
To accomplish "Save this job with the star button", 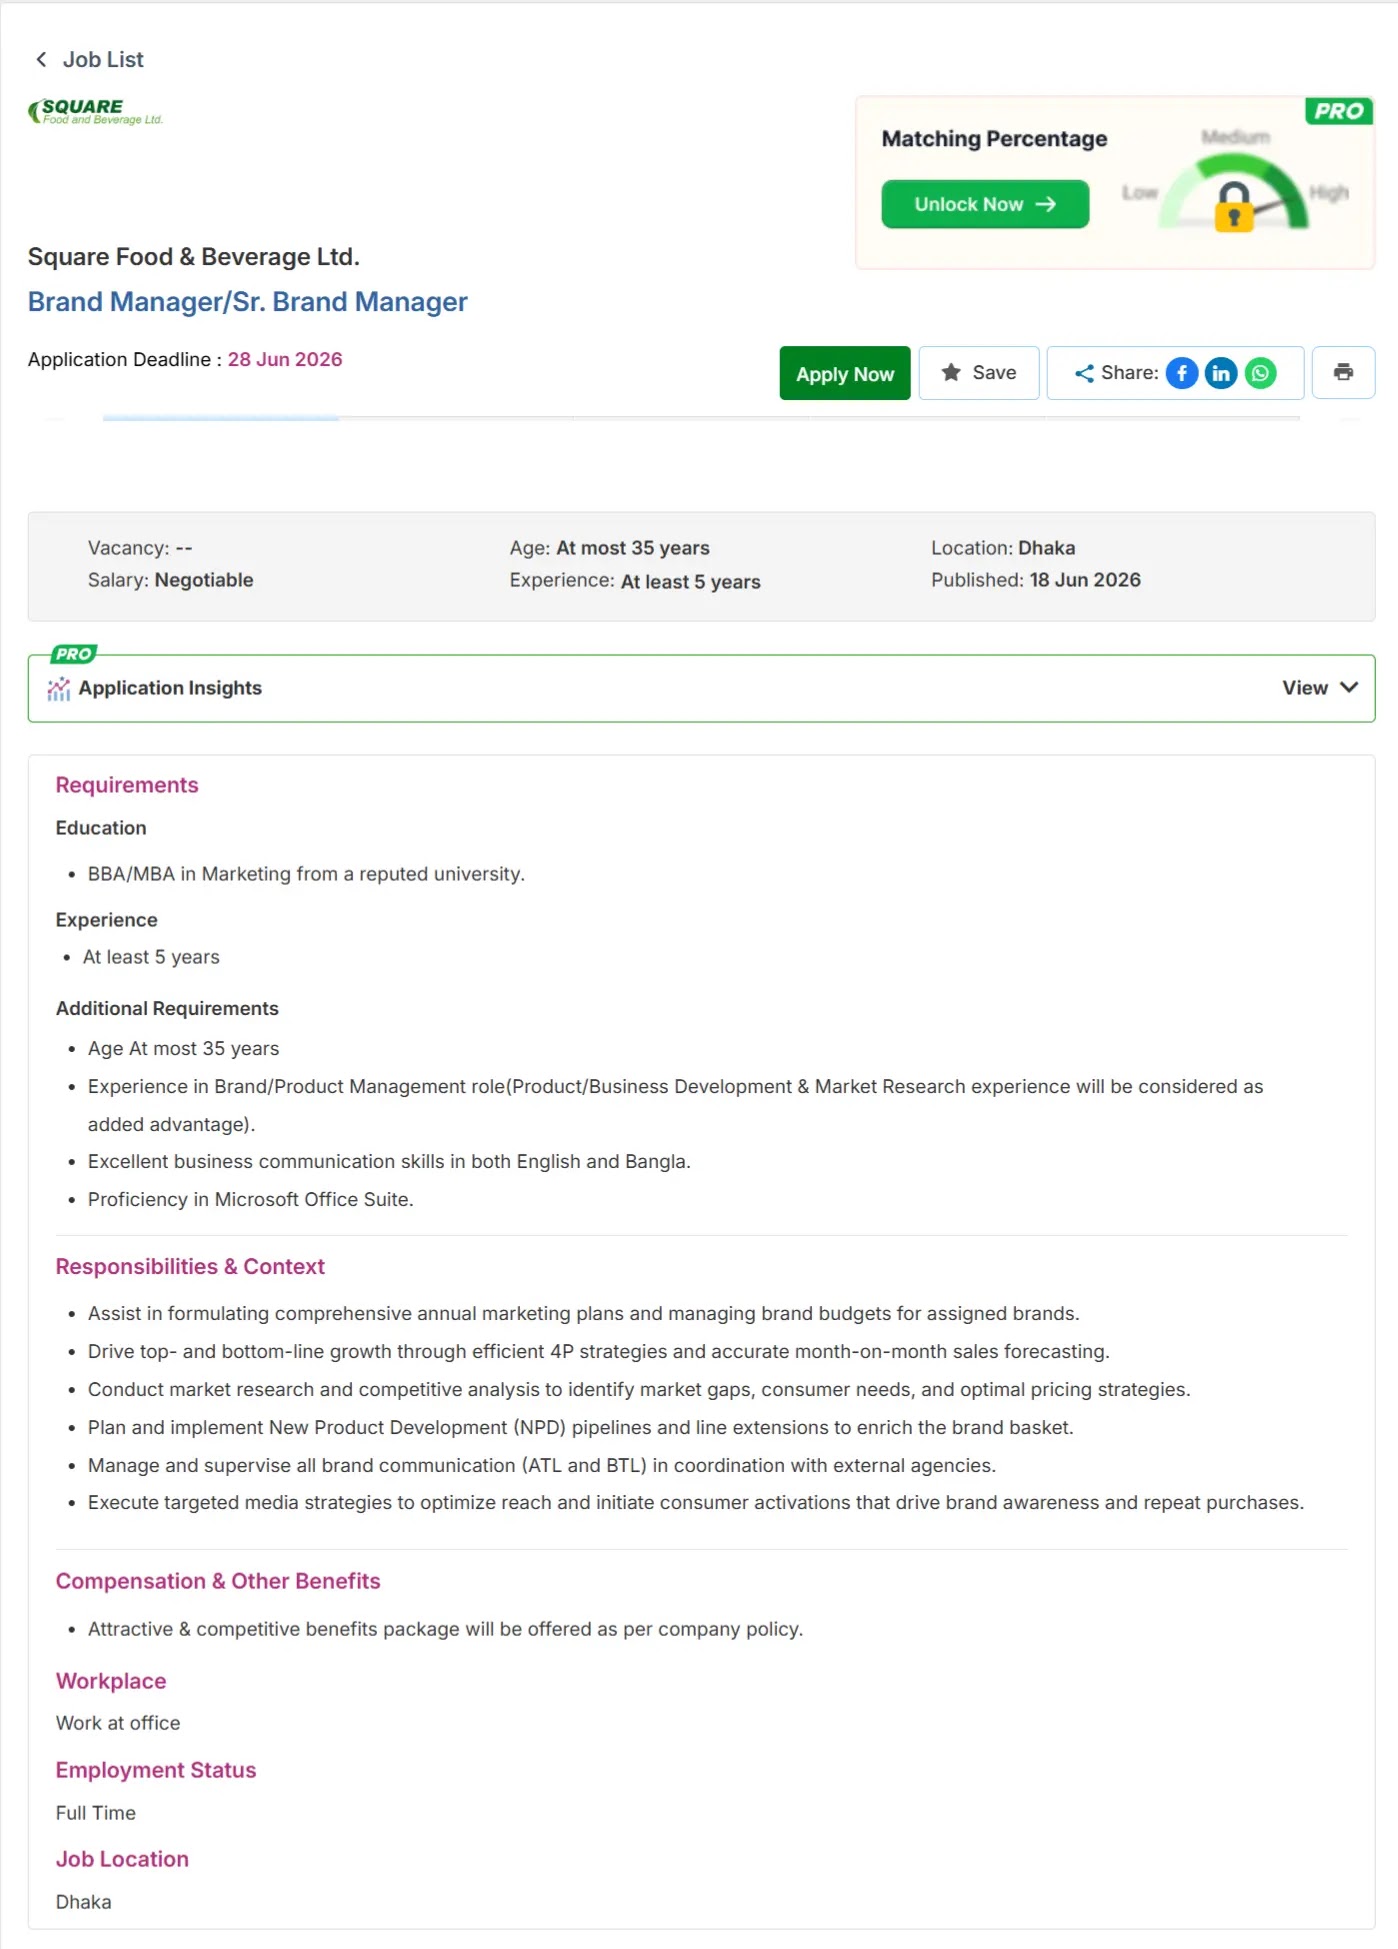I will click(x=979, y=373).
